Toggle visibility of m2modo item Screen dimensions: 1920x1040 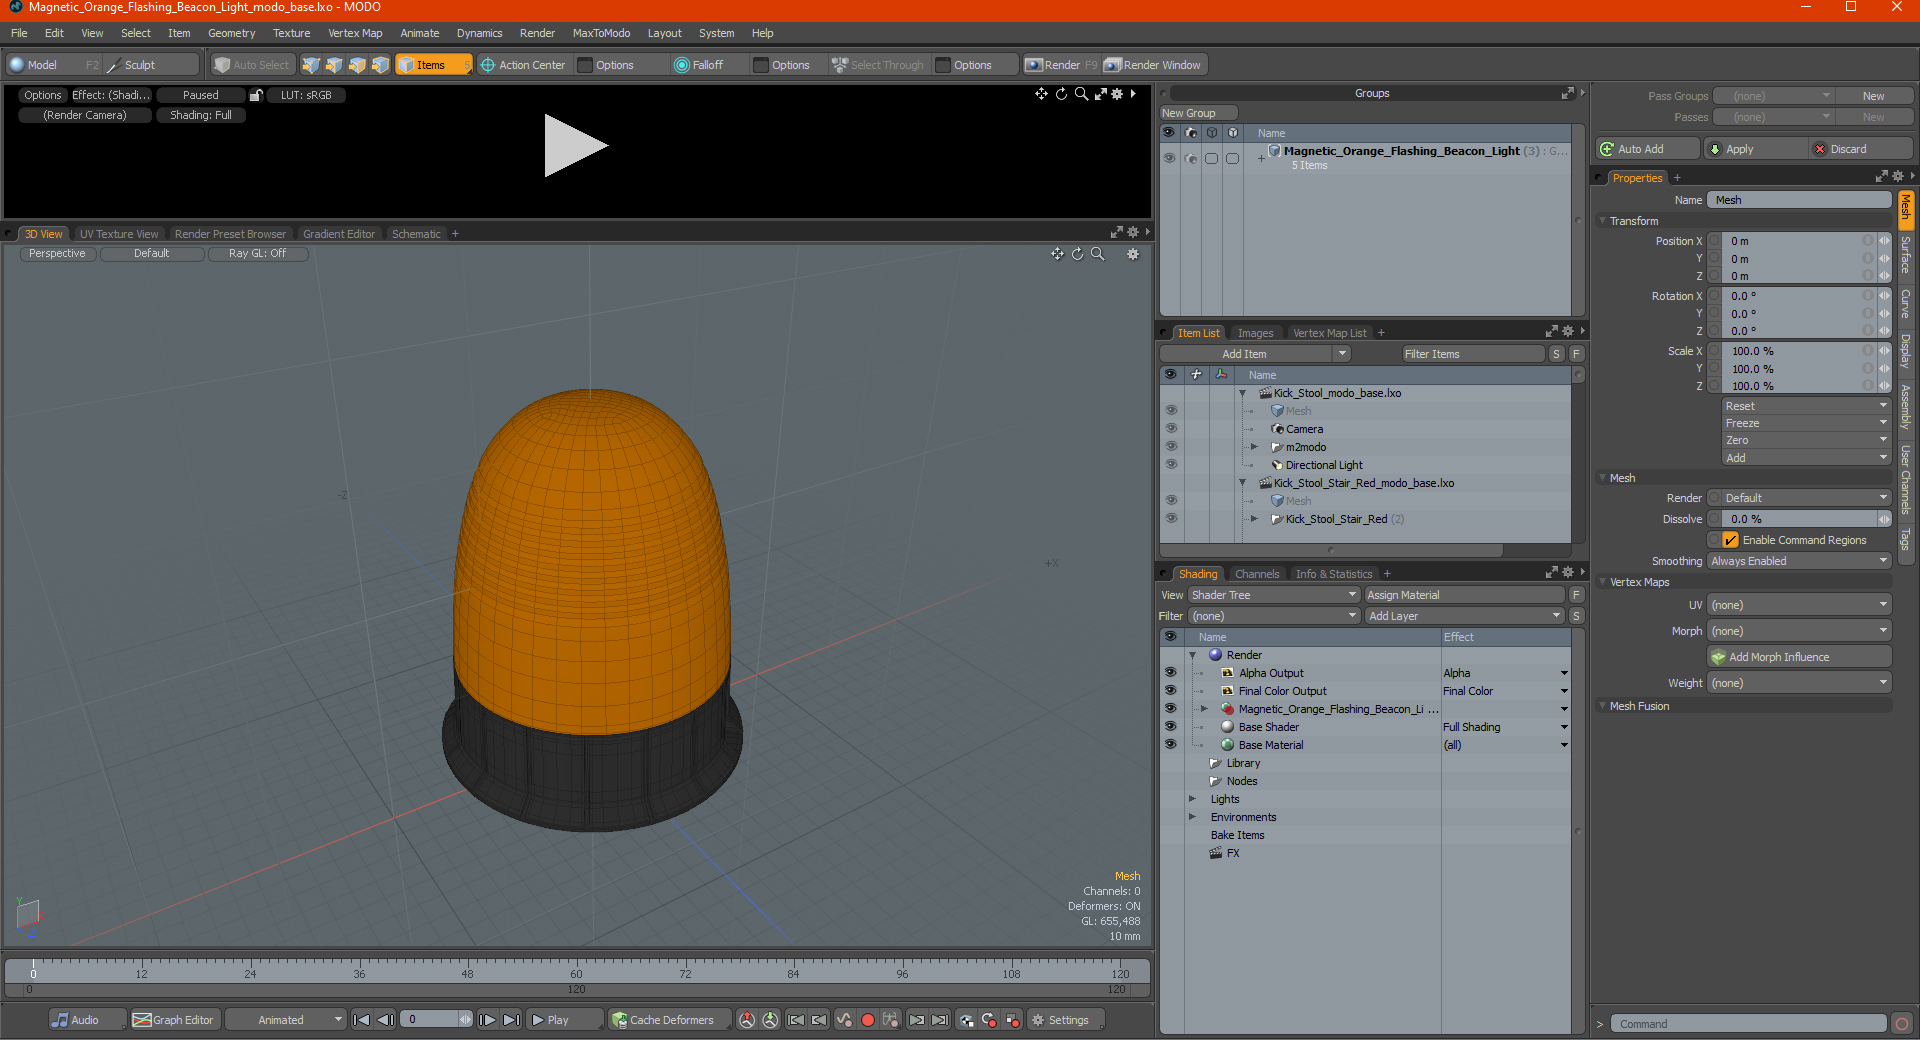(1170, 447)
